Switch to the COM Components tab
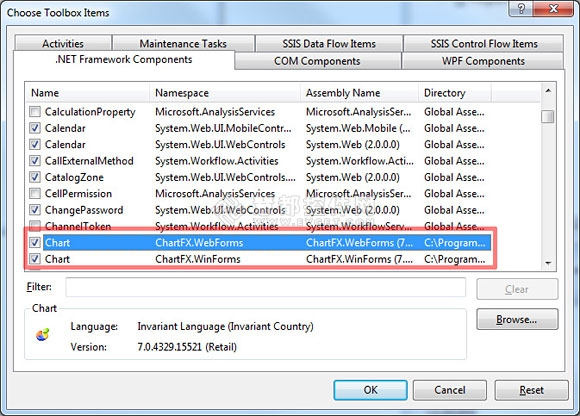The height and width of the screenshot is (416, 580). [x=317, y=61]
